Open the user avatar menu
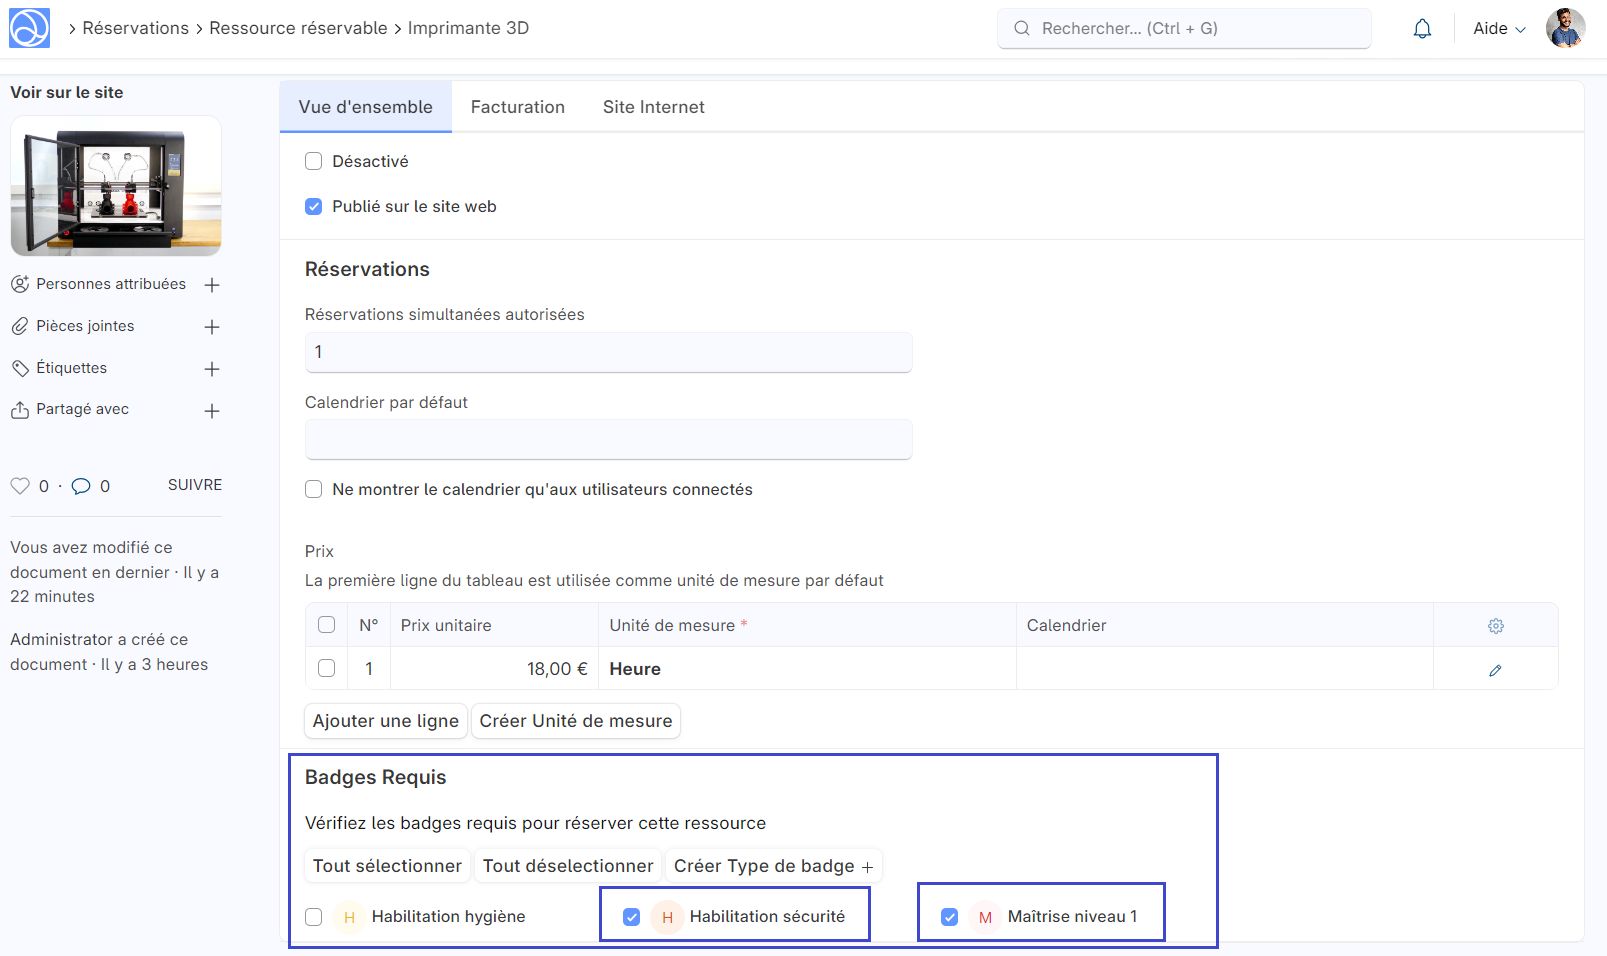The width and height of the screenshot is (1607, 956). coord(1565,28)
